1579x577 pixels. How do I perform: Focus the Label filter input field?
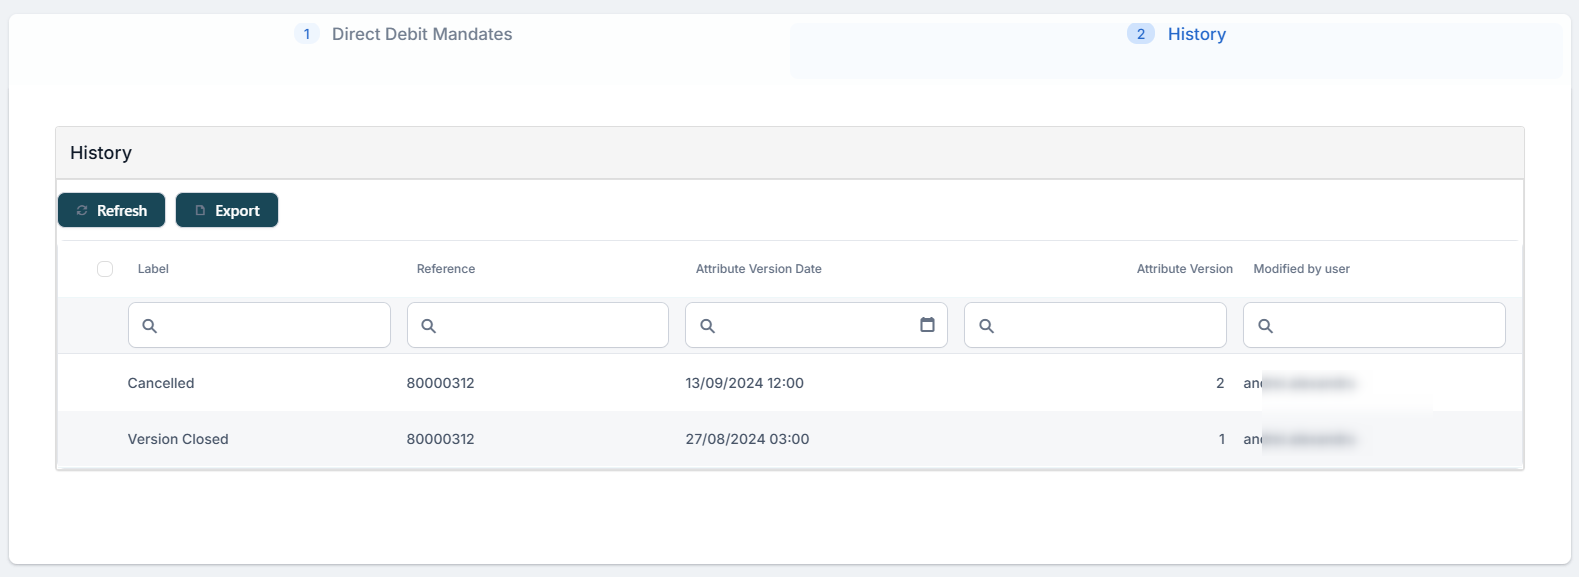click(x=270, y=326)
